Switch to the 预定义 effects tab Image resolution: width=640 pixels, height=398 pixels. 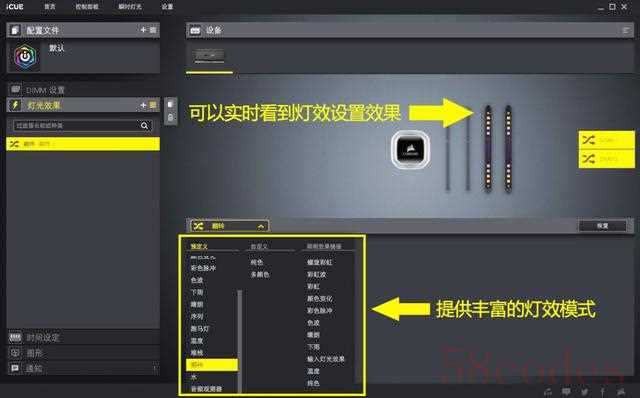tap(199, 247)
